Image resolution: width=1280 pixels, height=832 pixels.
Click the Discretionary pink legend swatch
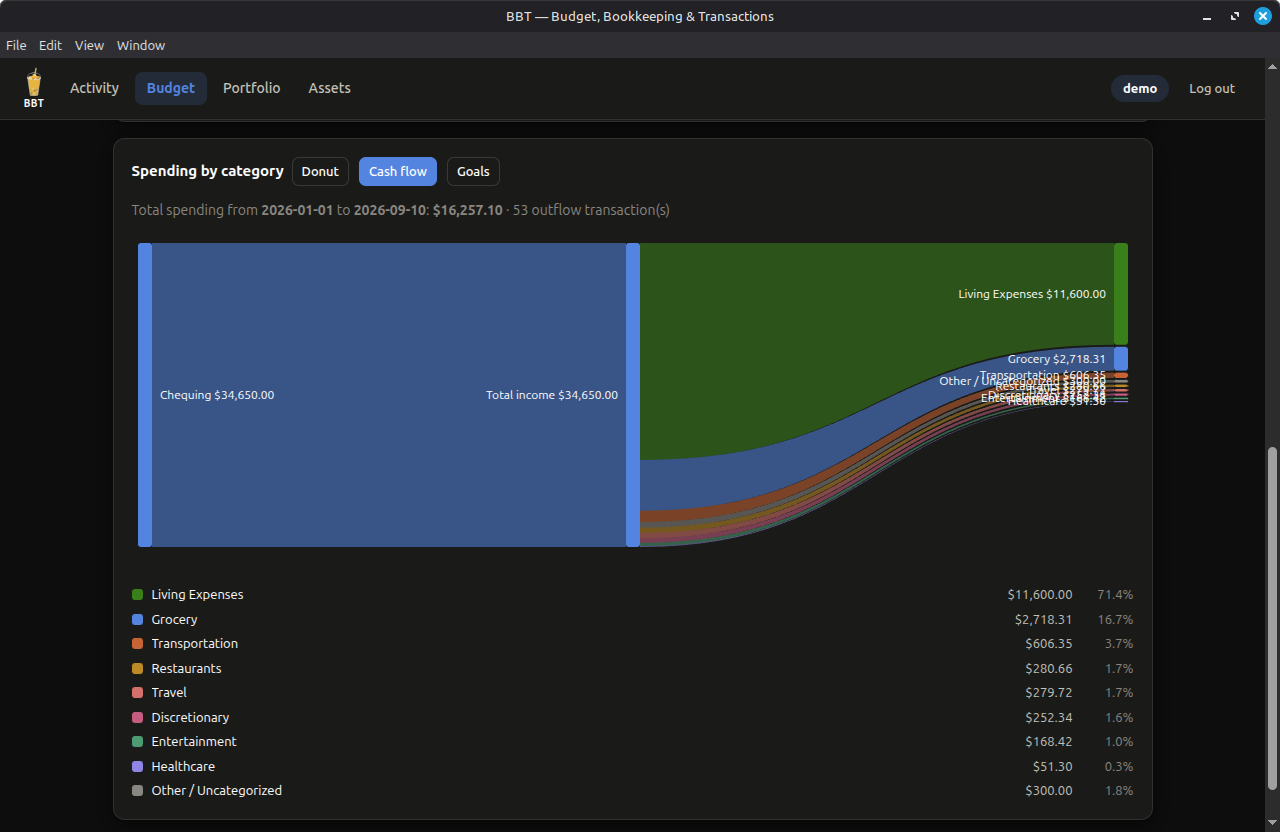(x=138, y=717)
